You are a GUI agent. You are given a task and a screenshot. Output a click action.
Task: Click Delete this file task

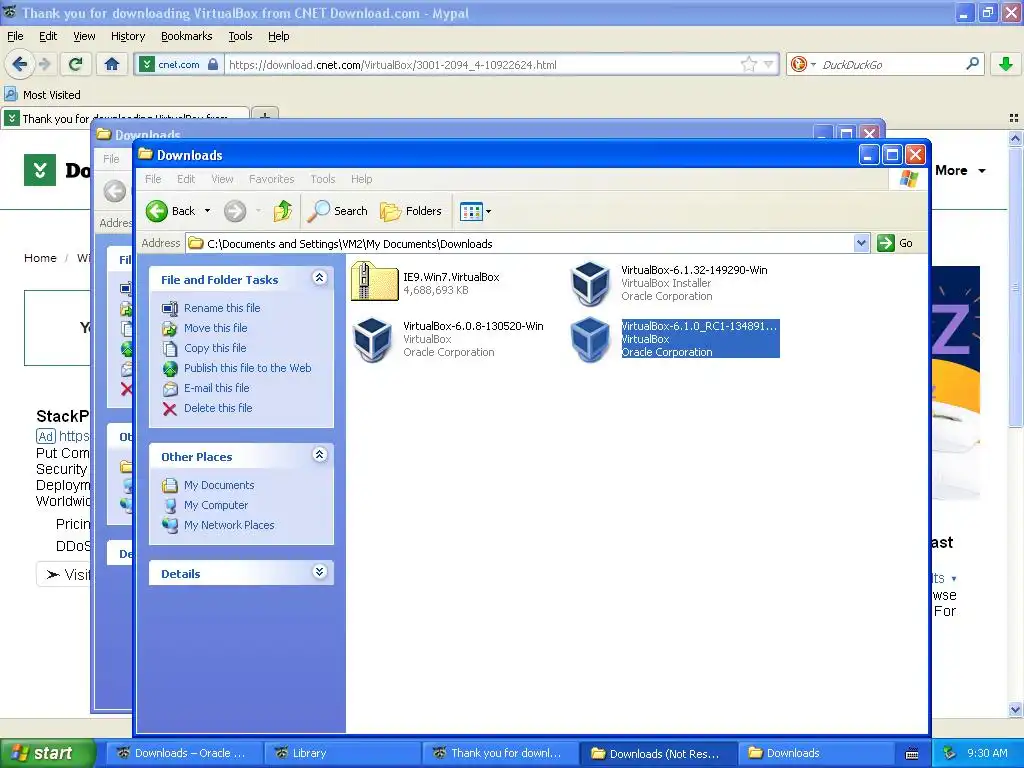coord(217,408)
